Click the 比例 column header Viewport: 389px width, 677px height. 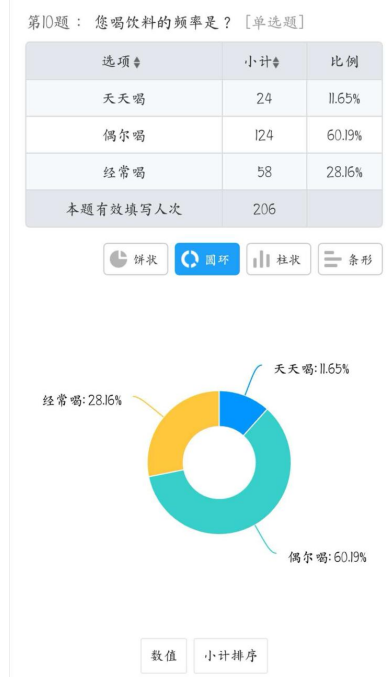pyautogui.click(x=344, y=61)
